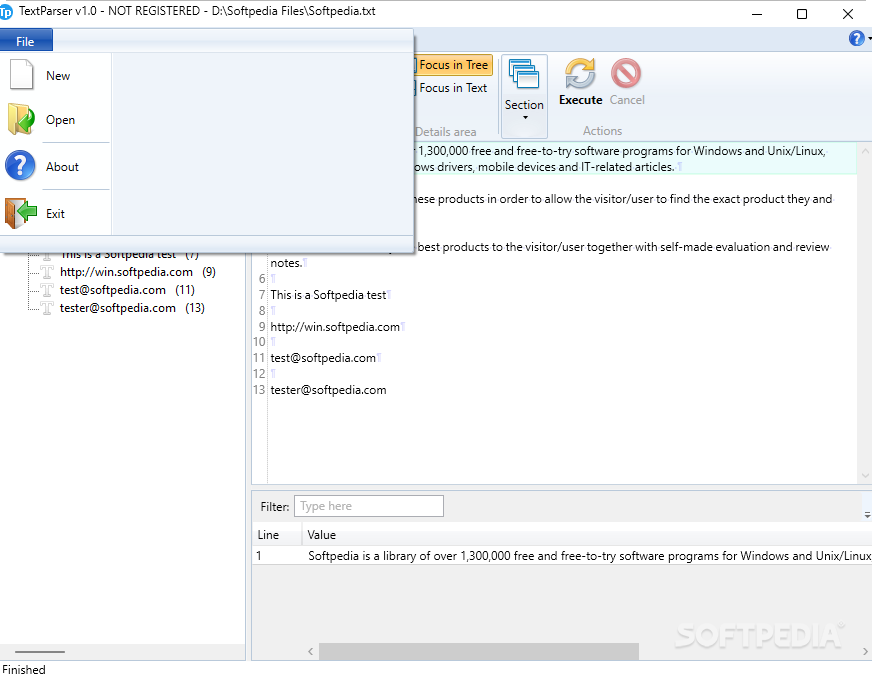Click line 11 test@softpedia.com in editor
This screenshot has height=674, width=872.
point(323,358)
